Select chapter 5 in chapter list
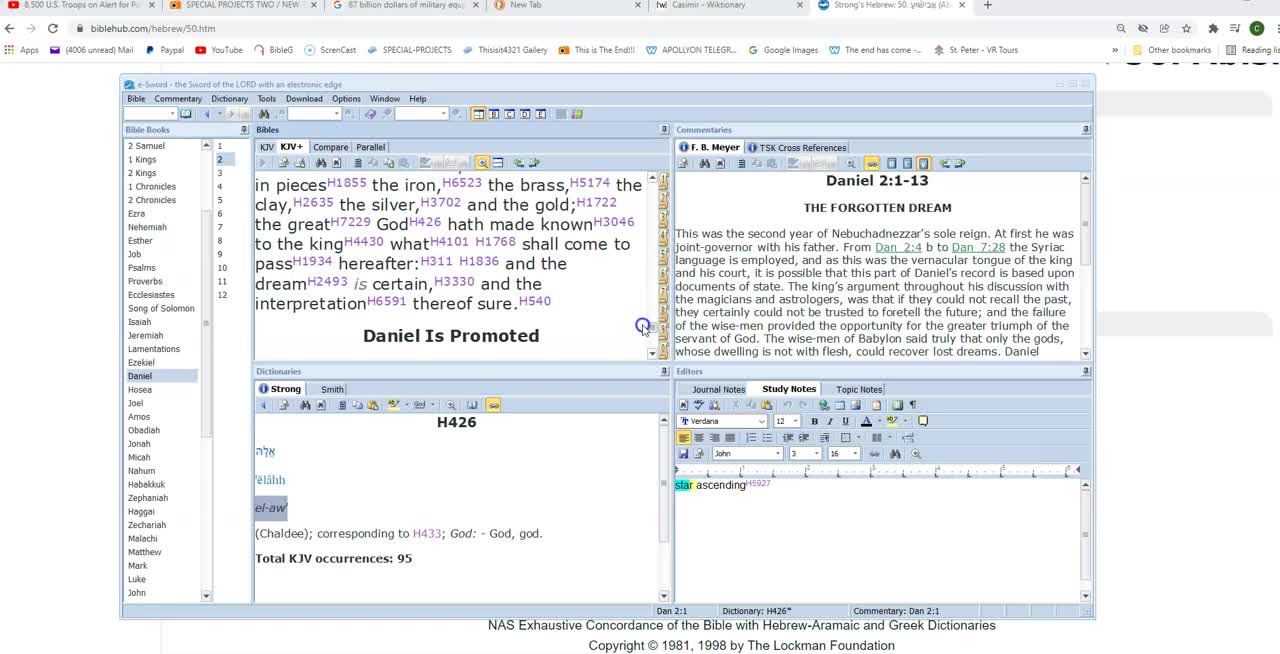 click(220, 200)
